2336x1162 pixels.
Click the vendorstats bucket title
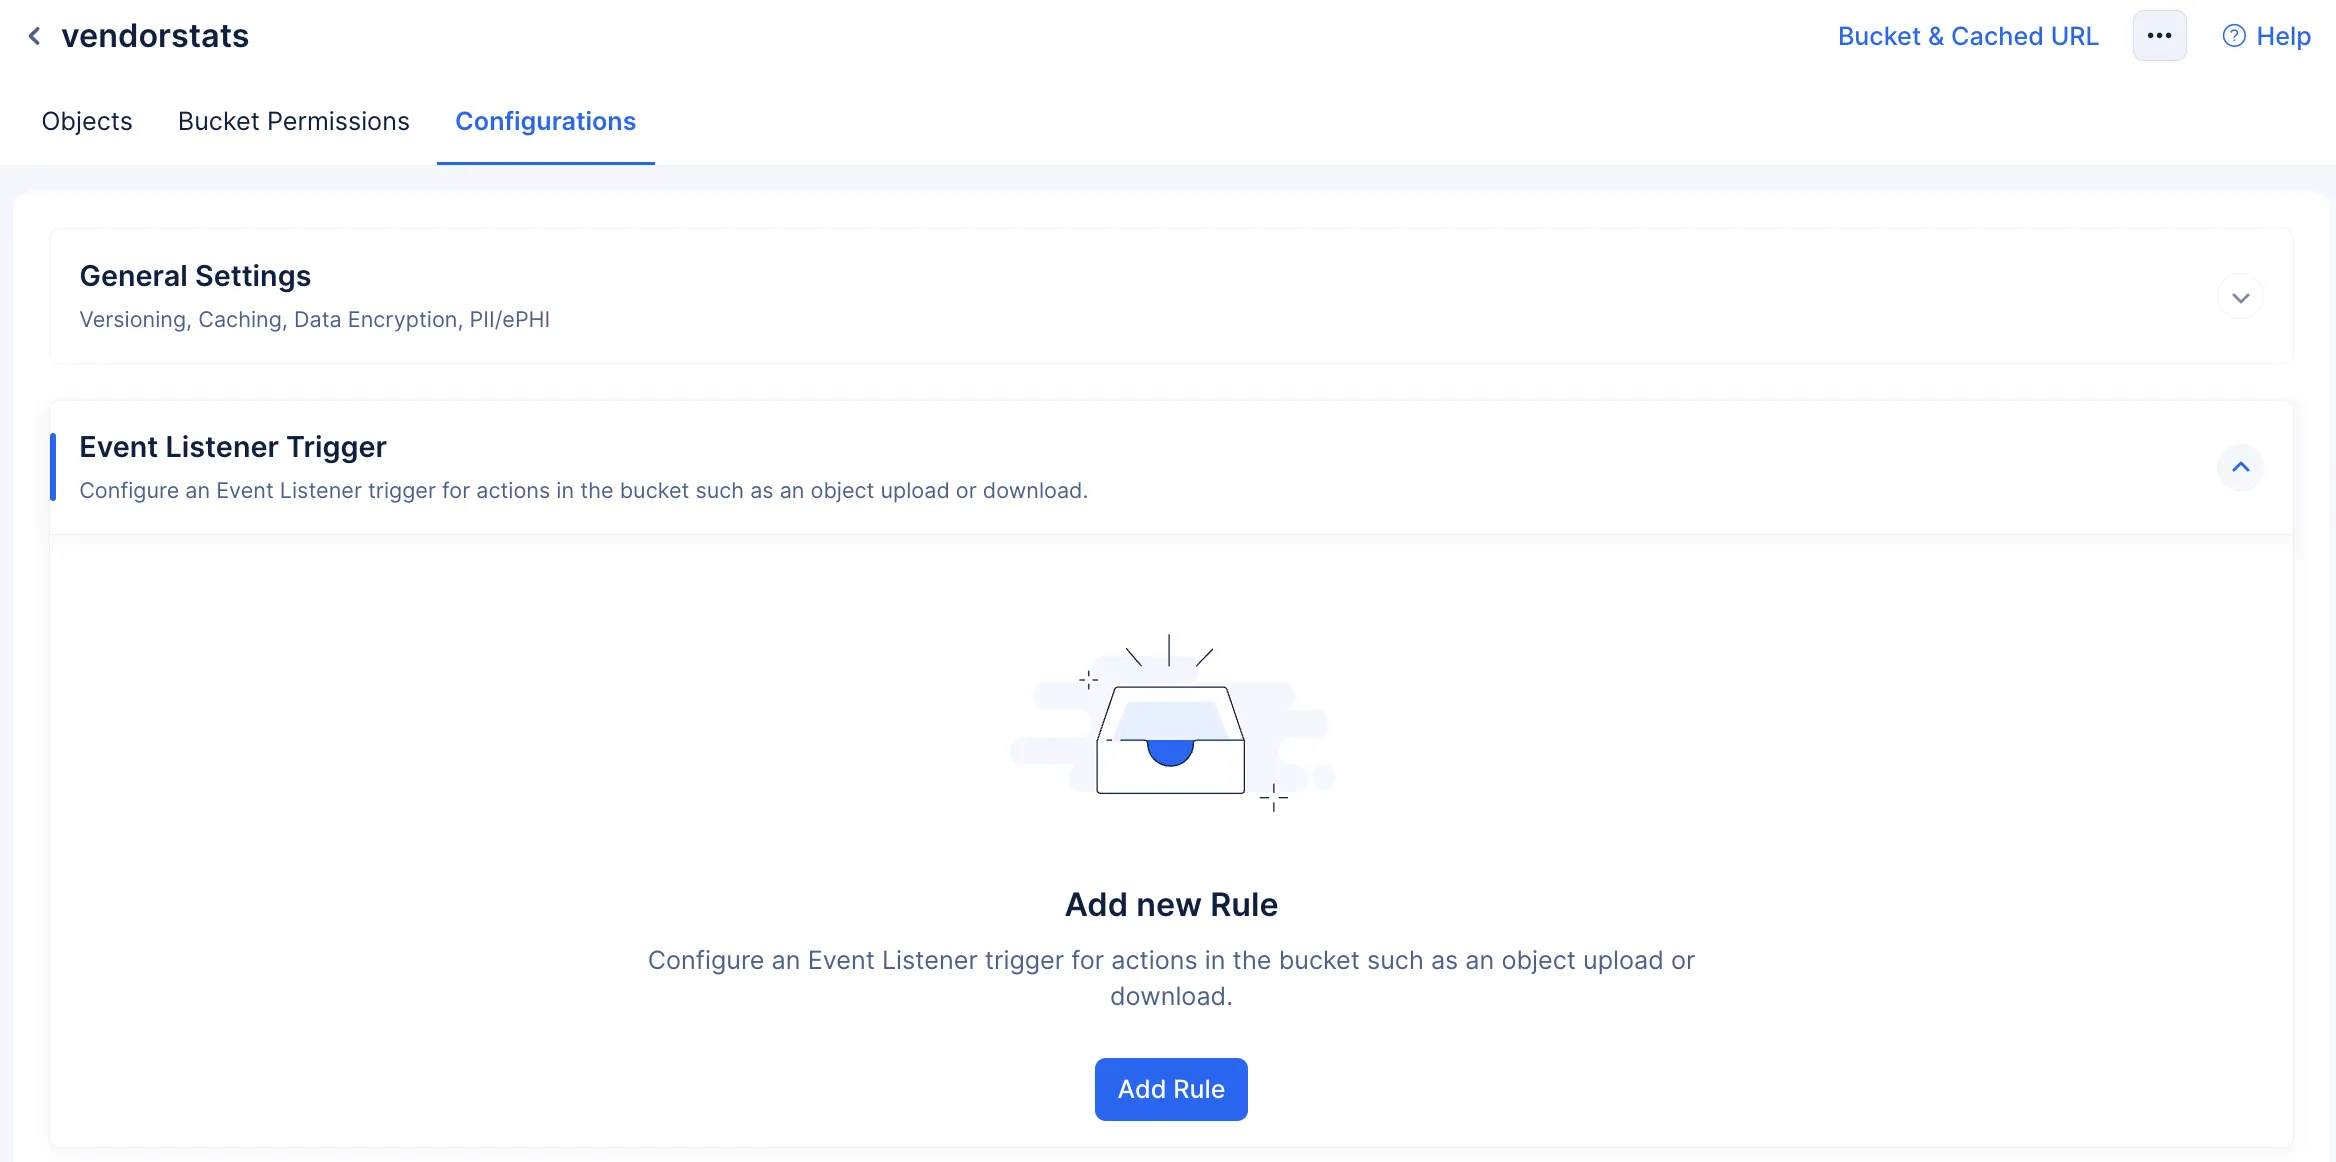click(x=155, y=36)
